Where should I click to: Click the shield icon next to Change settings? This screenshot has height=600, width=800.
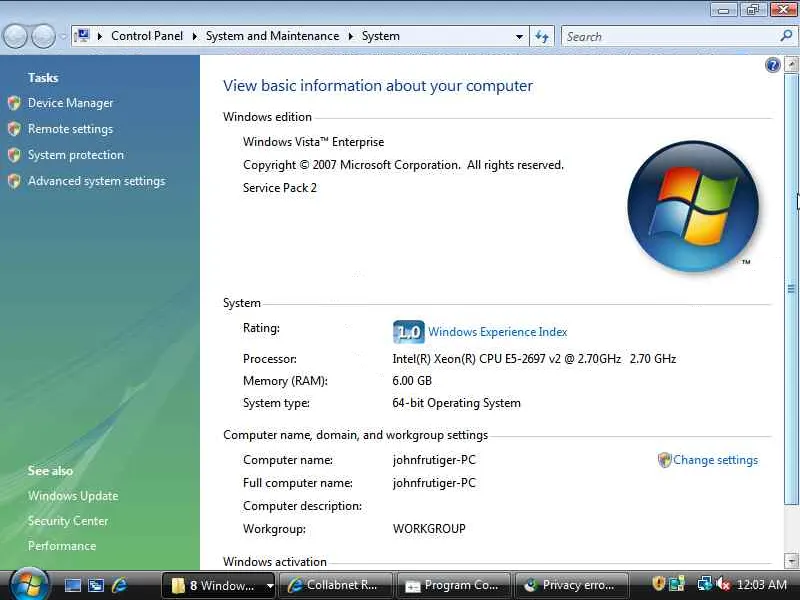coord(664,460)
